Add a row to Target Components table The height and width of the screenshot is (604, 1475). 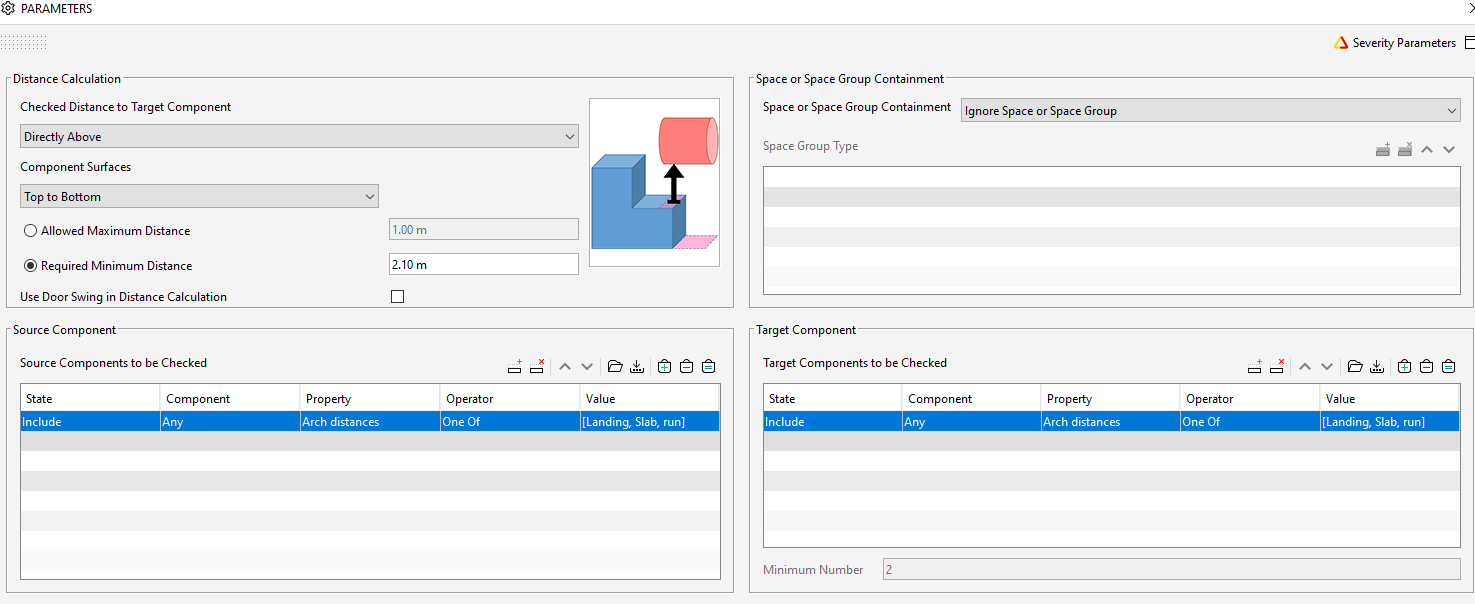click(x=1255, y=367)
